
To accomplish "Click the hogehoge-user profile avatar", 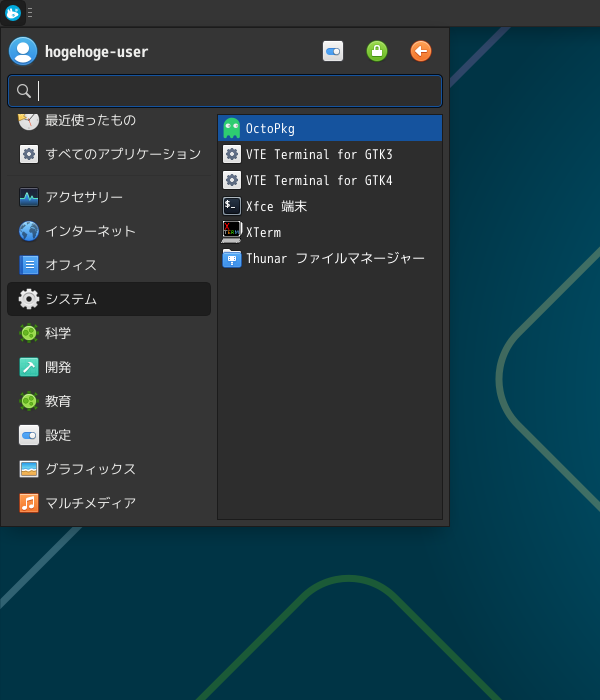I will point(23,51).
